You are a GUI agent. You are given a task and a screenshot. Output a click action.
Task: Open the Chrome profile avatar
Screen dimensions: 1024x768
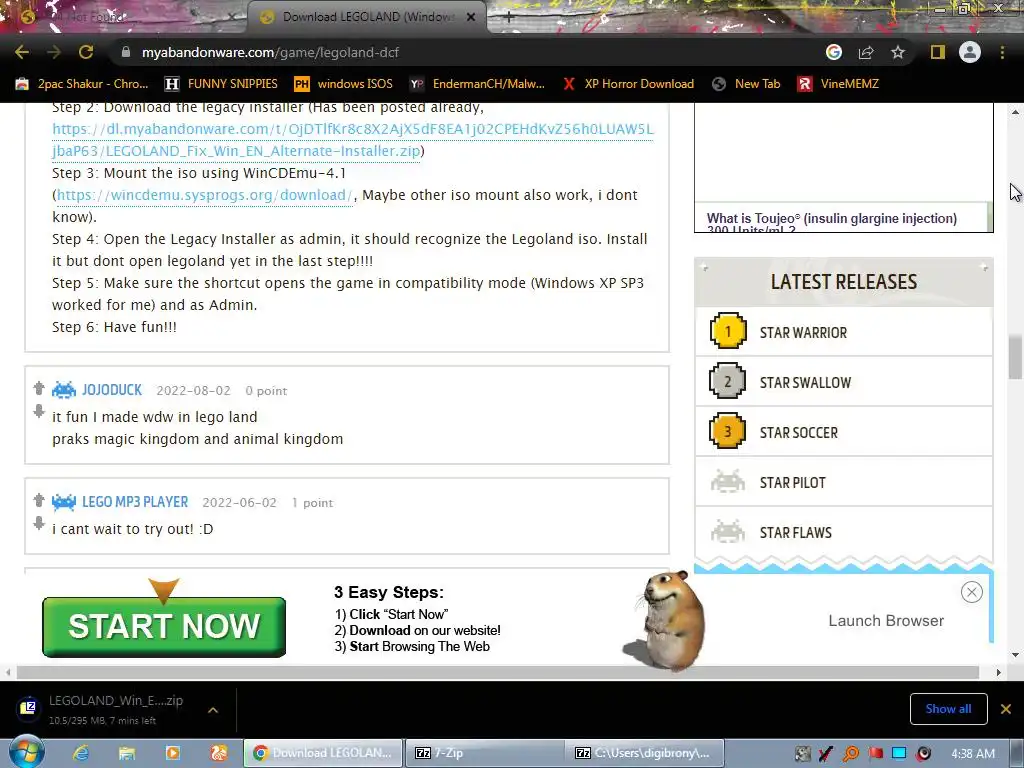(x=970, y=52)
